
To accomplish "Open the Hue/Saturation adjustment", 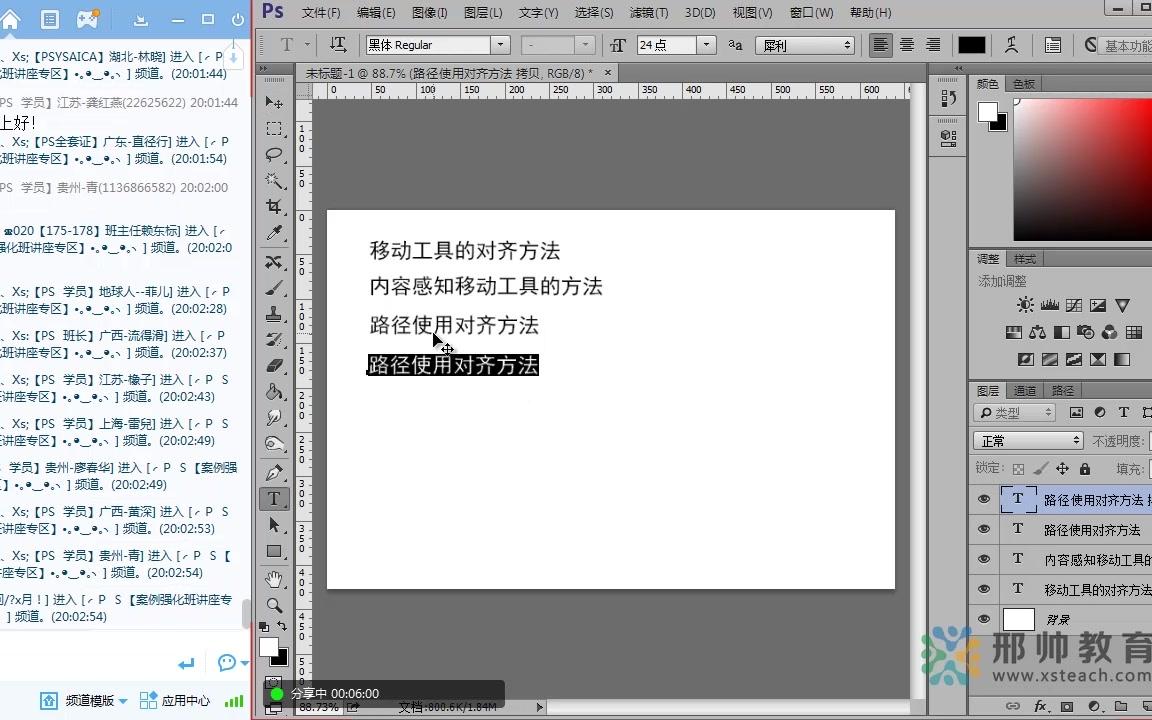I will 1014,331.
